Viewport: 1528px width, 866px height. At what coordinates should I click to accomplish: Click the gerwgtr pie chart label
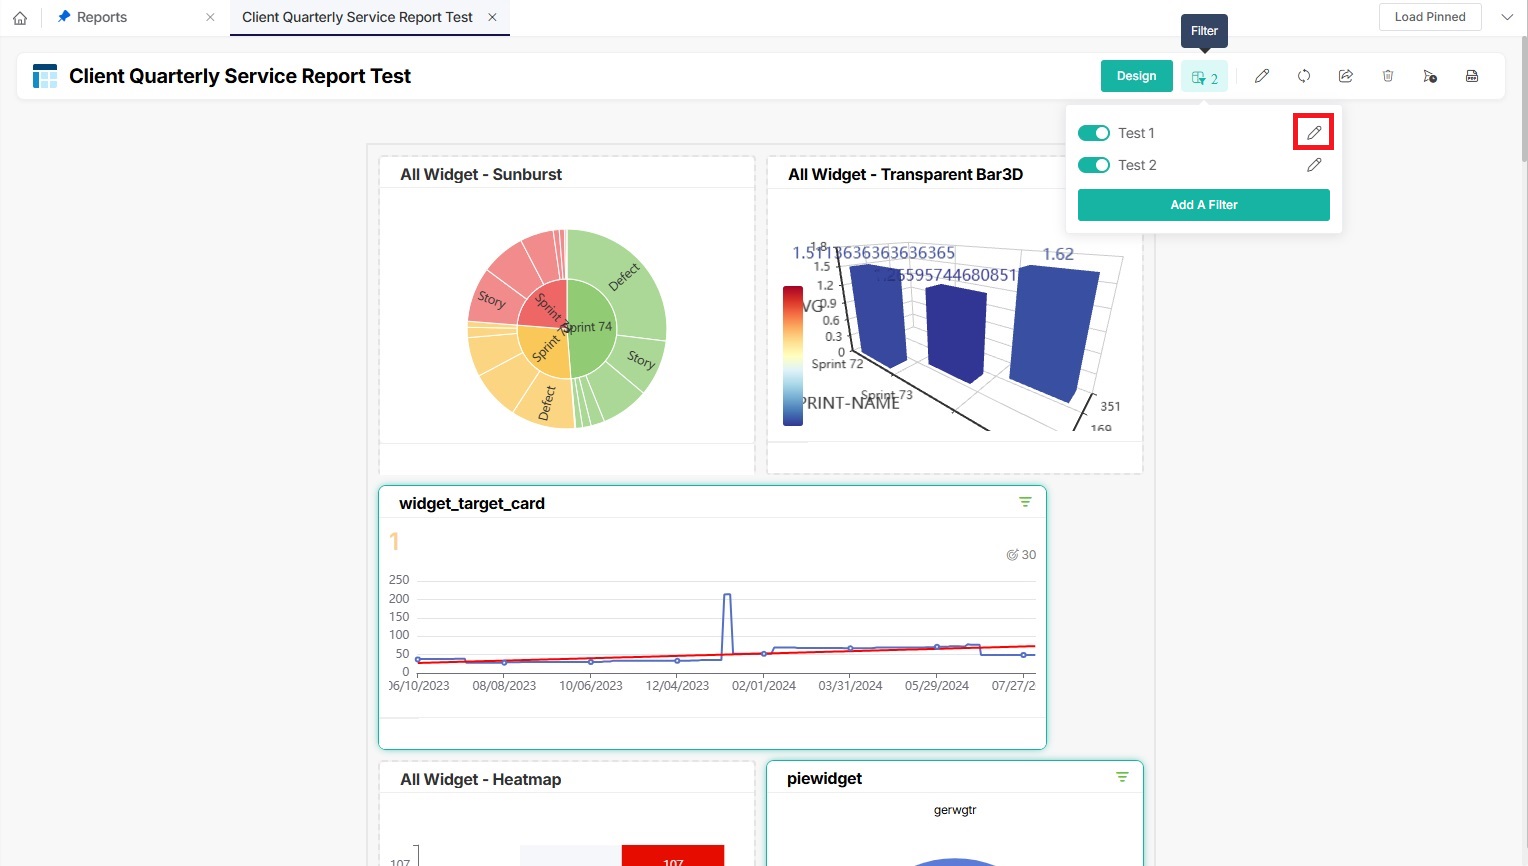point(955,810)
